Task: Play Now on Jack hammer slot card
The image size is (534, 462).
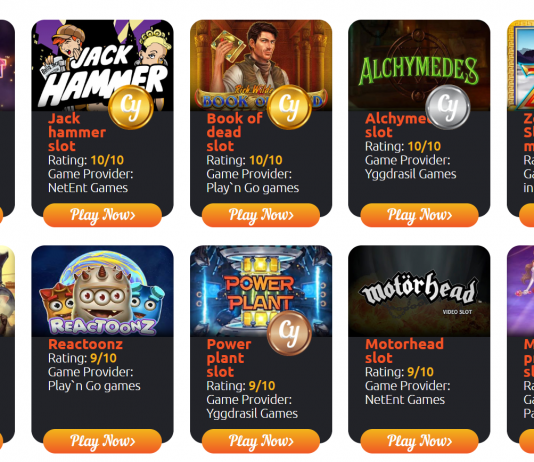Action: pyautogui.click(x=103, y=215)
